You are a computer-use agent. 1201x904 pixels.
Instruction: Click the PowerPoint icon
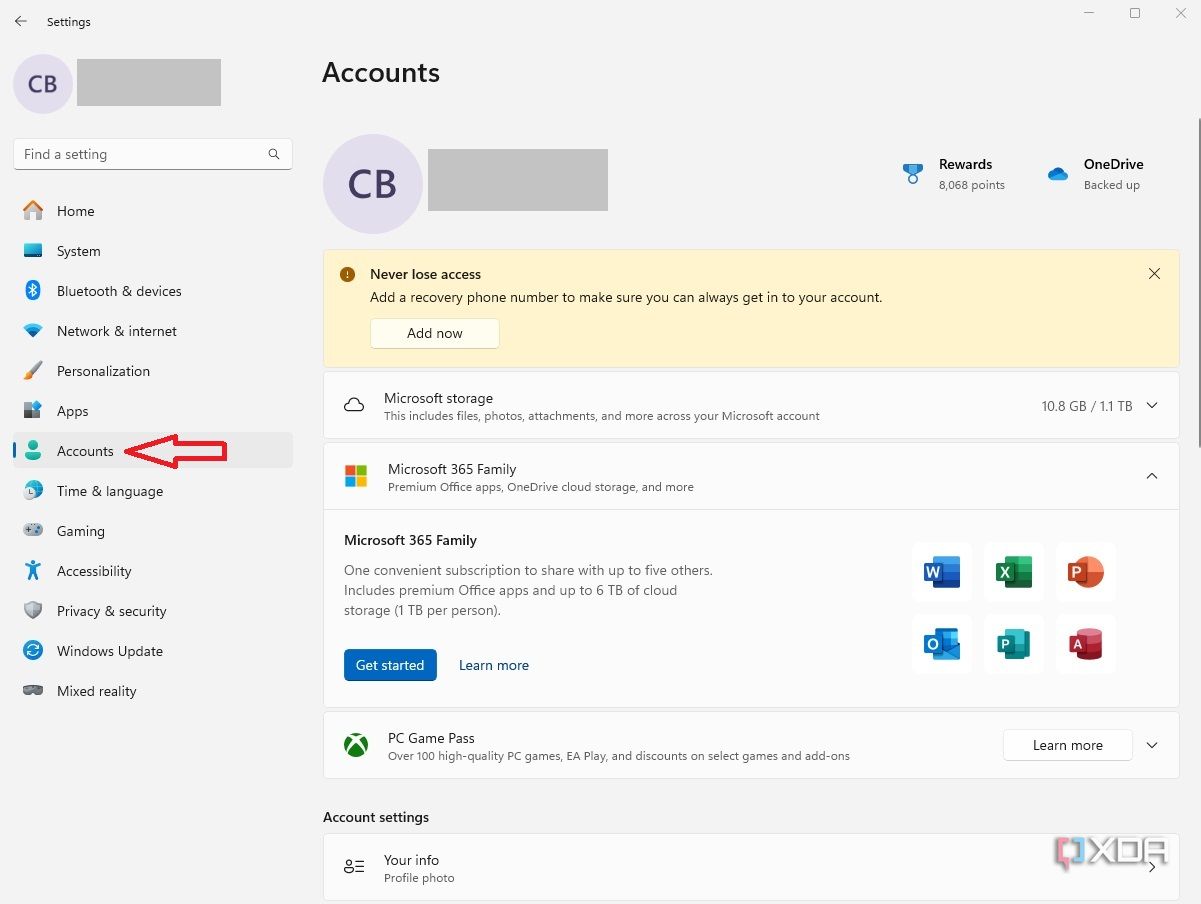(1085, 571)
